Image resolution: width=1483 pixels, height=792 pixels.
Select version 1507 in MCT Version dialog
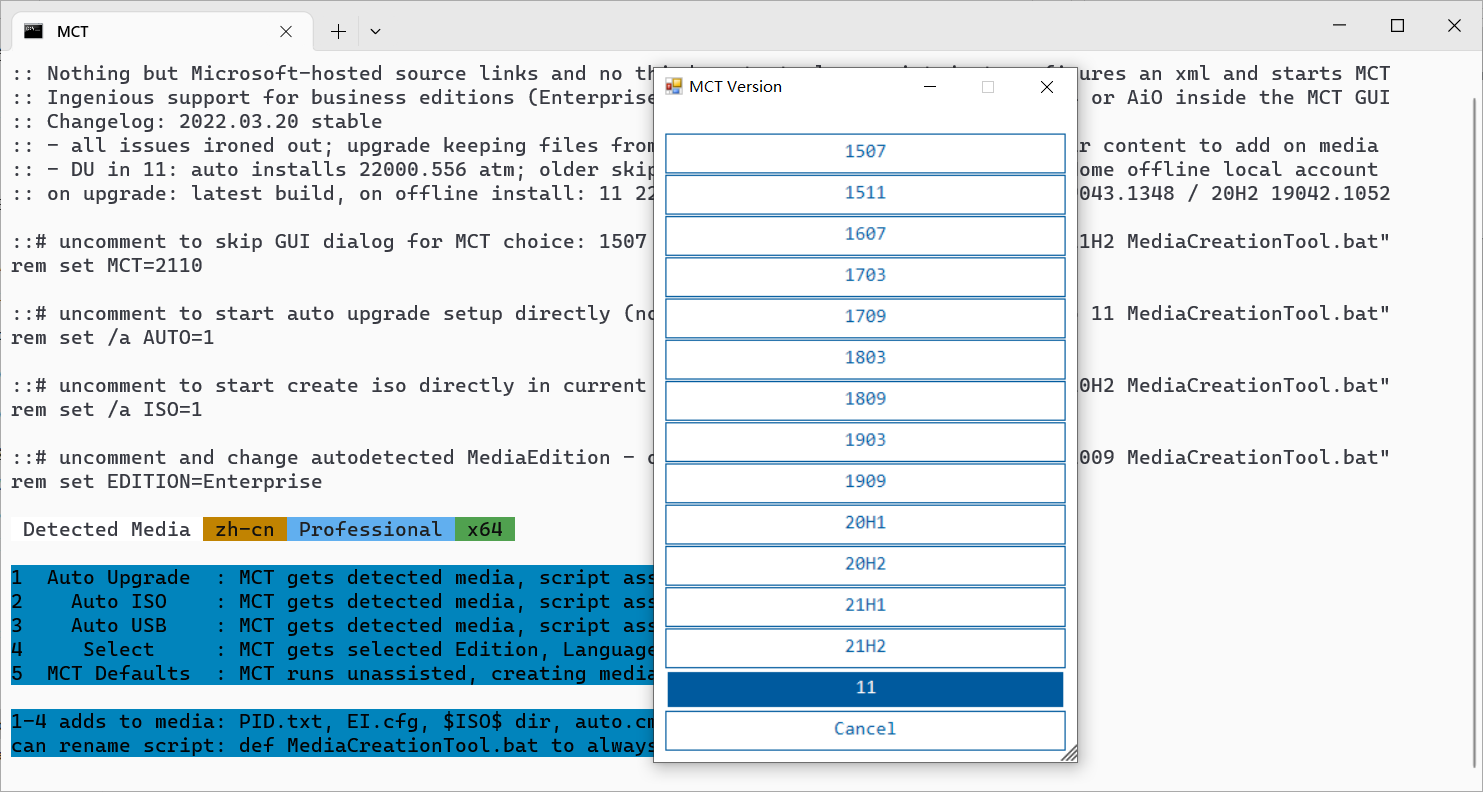pyautogui.click(x=865, y=152)
